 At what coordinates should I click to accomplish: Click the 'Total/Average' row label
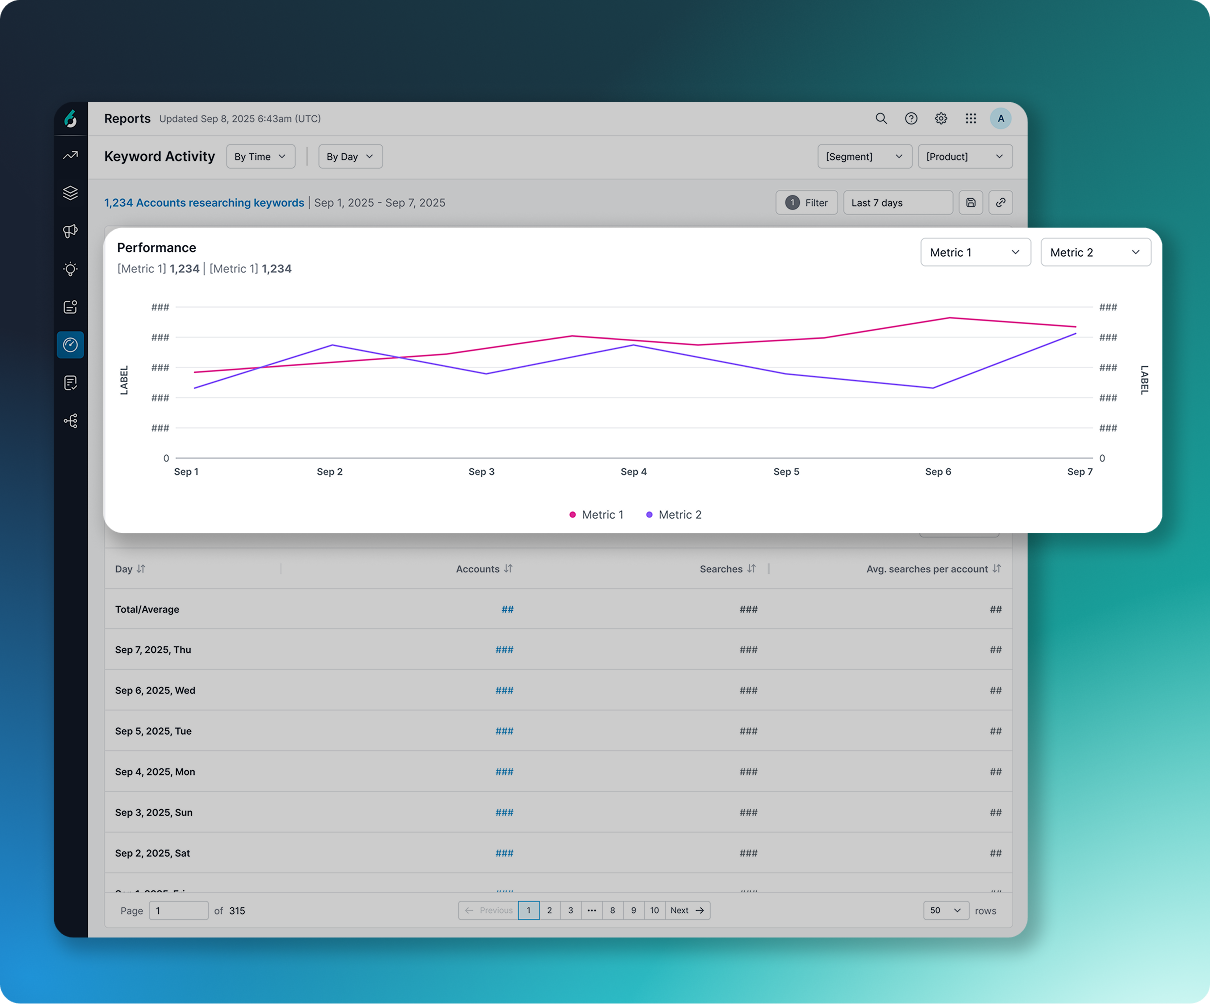[x=147, y=609]
